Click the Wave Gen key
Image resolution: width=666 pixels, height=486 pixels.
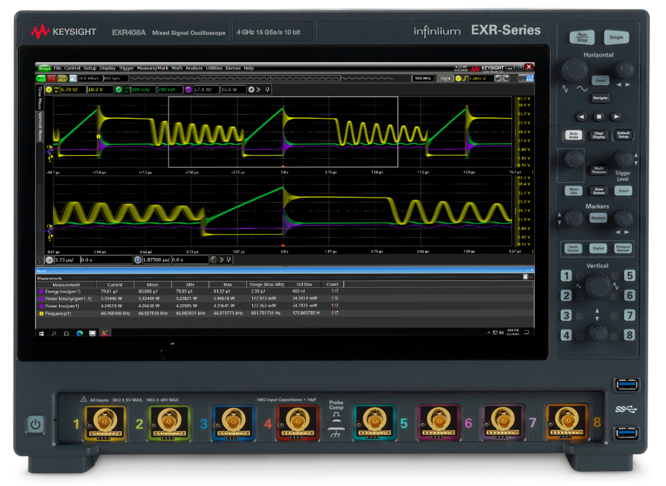click(573, 191)
